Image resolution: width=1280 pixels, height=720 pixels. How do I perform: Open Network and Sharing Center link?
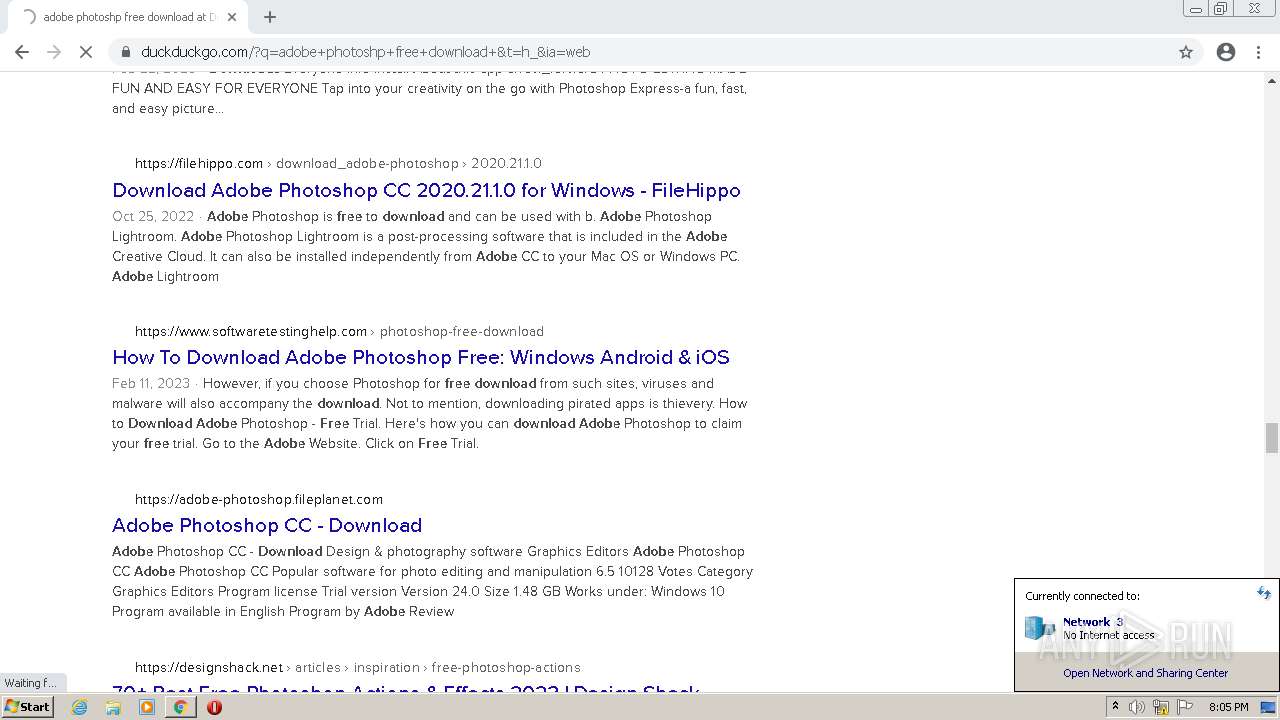coord(1145,673)
